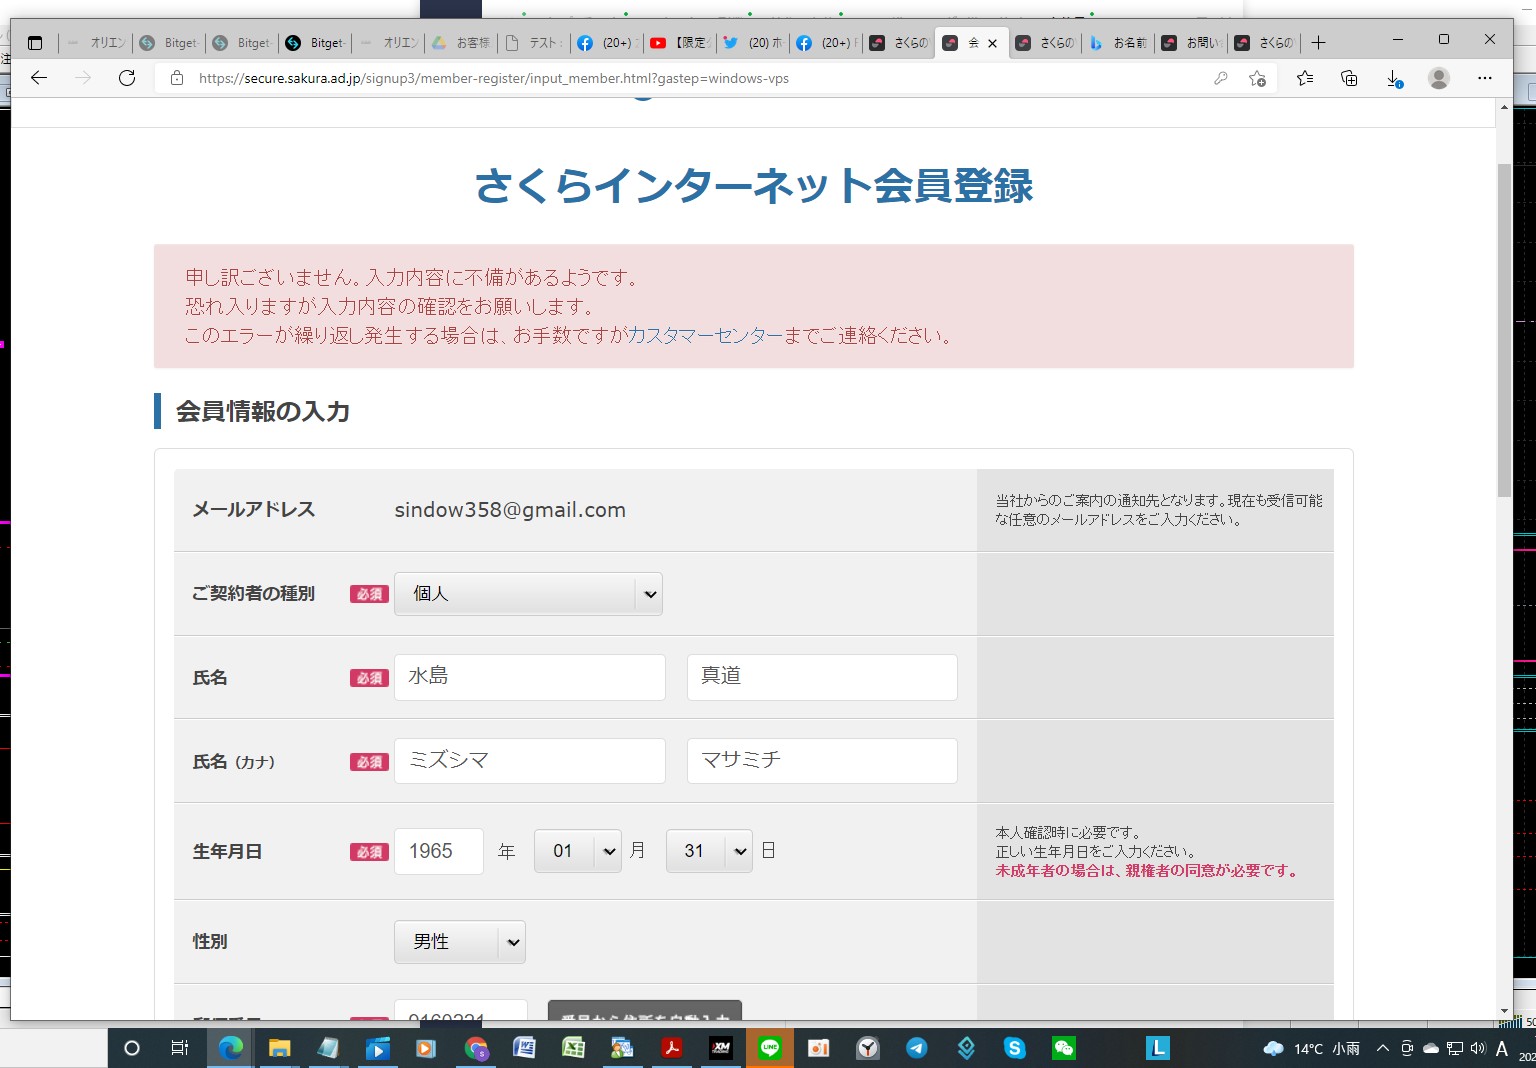This screenshot has width=1536, height=1068.
Task: View site info via the address-bar lock icon
Action: click(177, 78)
